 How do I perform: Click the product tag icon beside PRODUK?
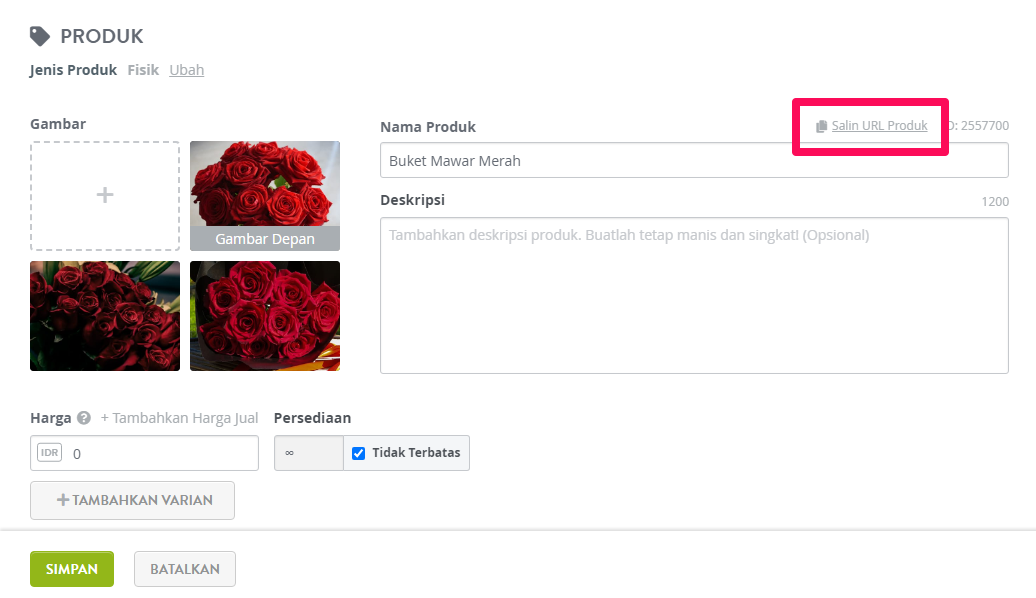(x=40, y=36)
